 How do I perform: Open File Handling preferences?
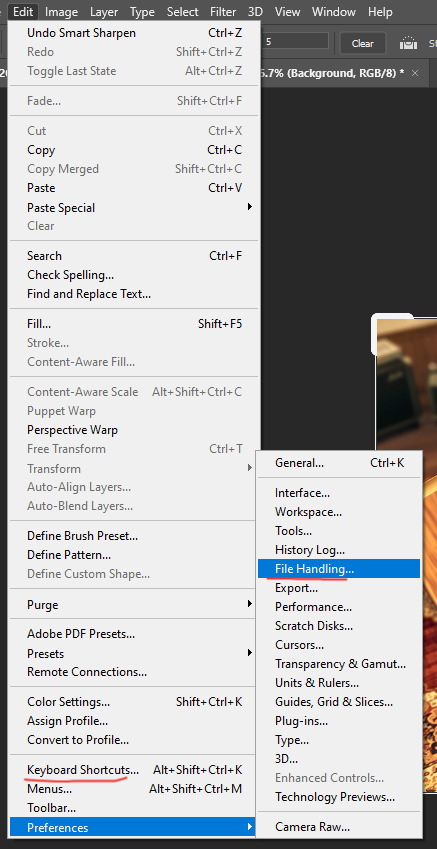click(339, 569)
